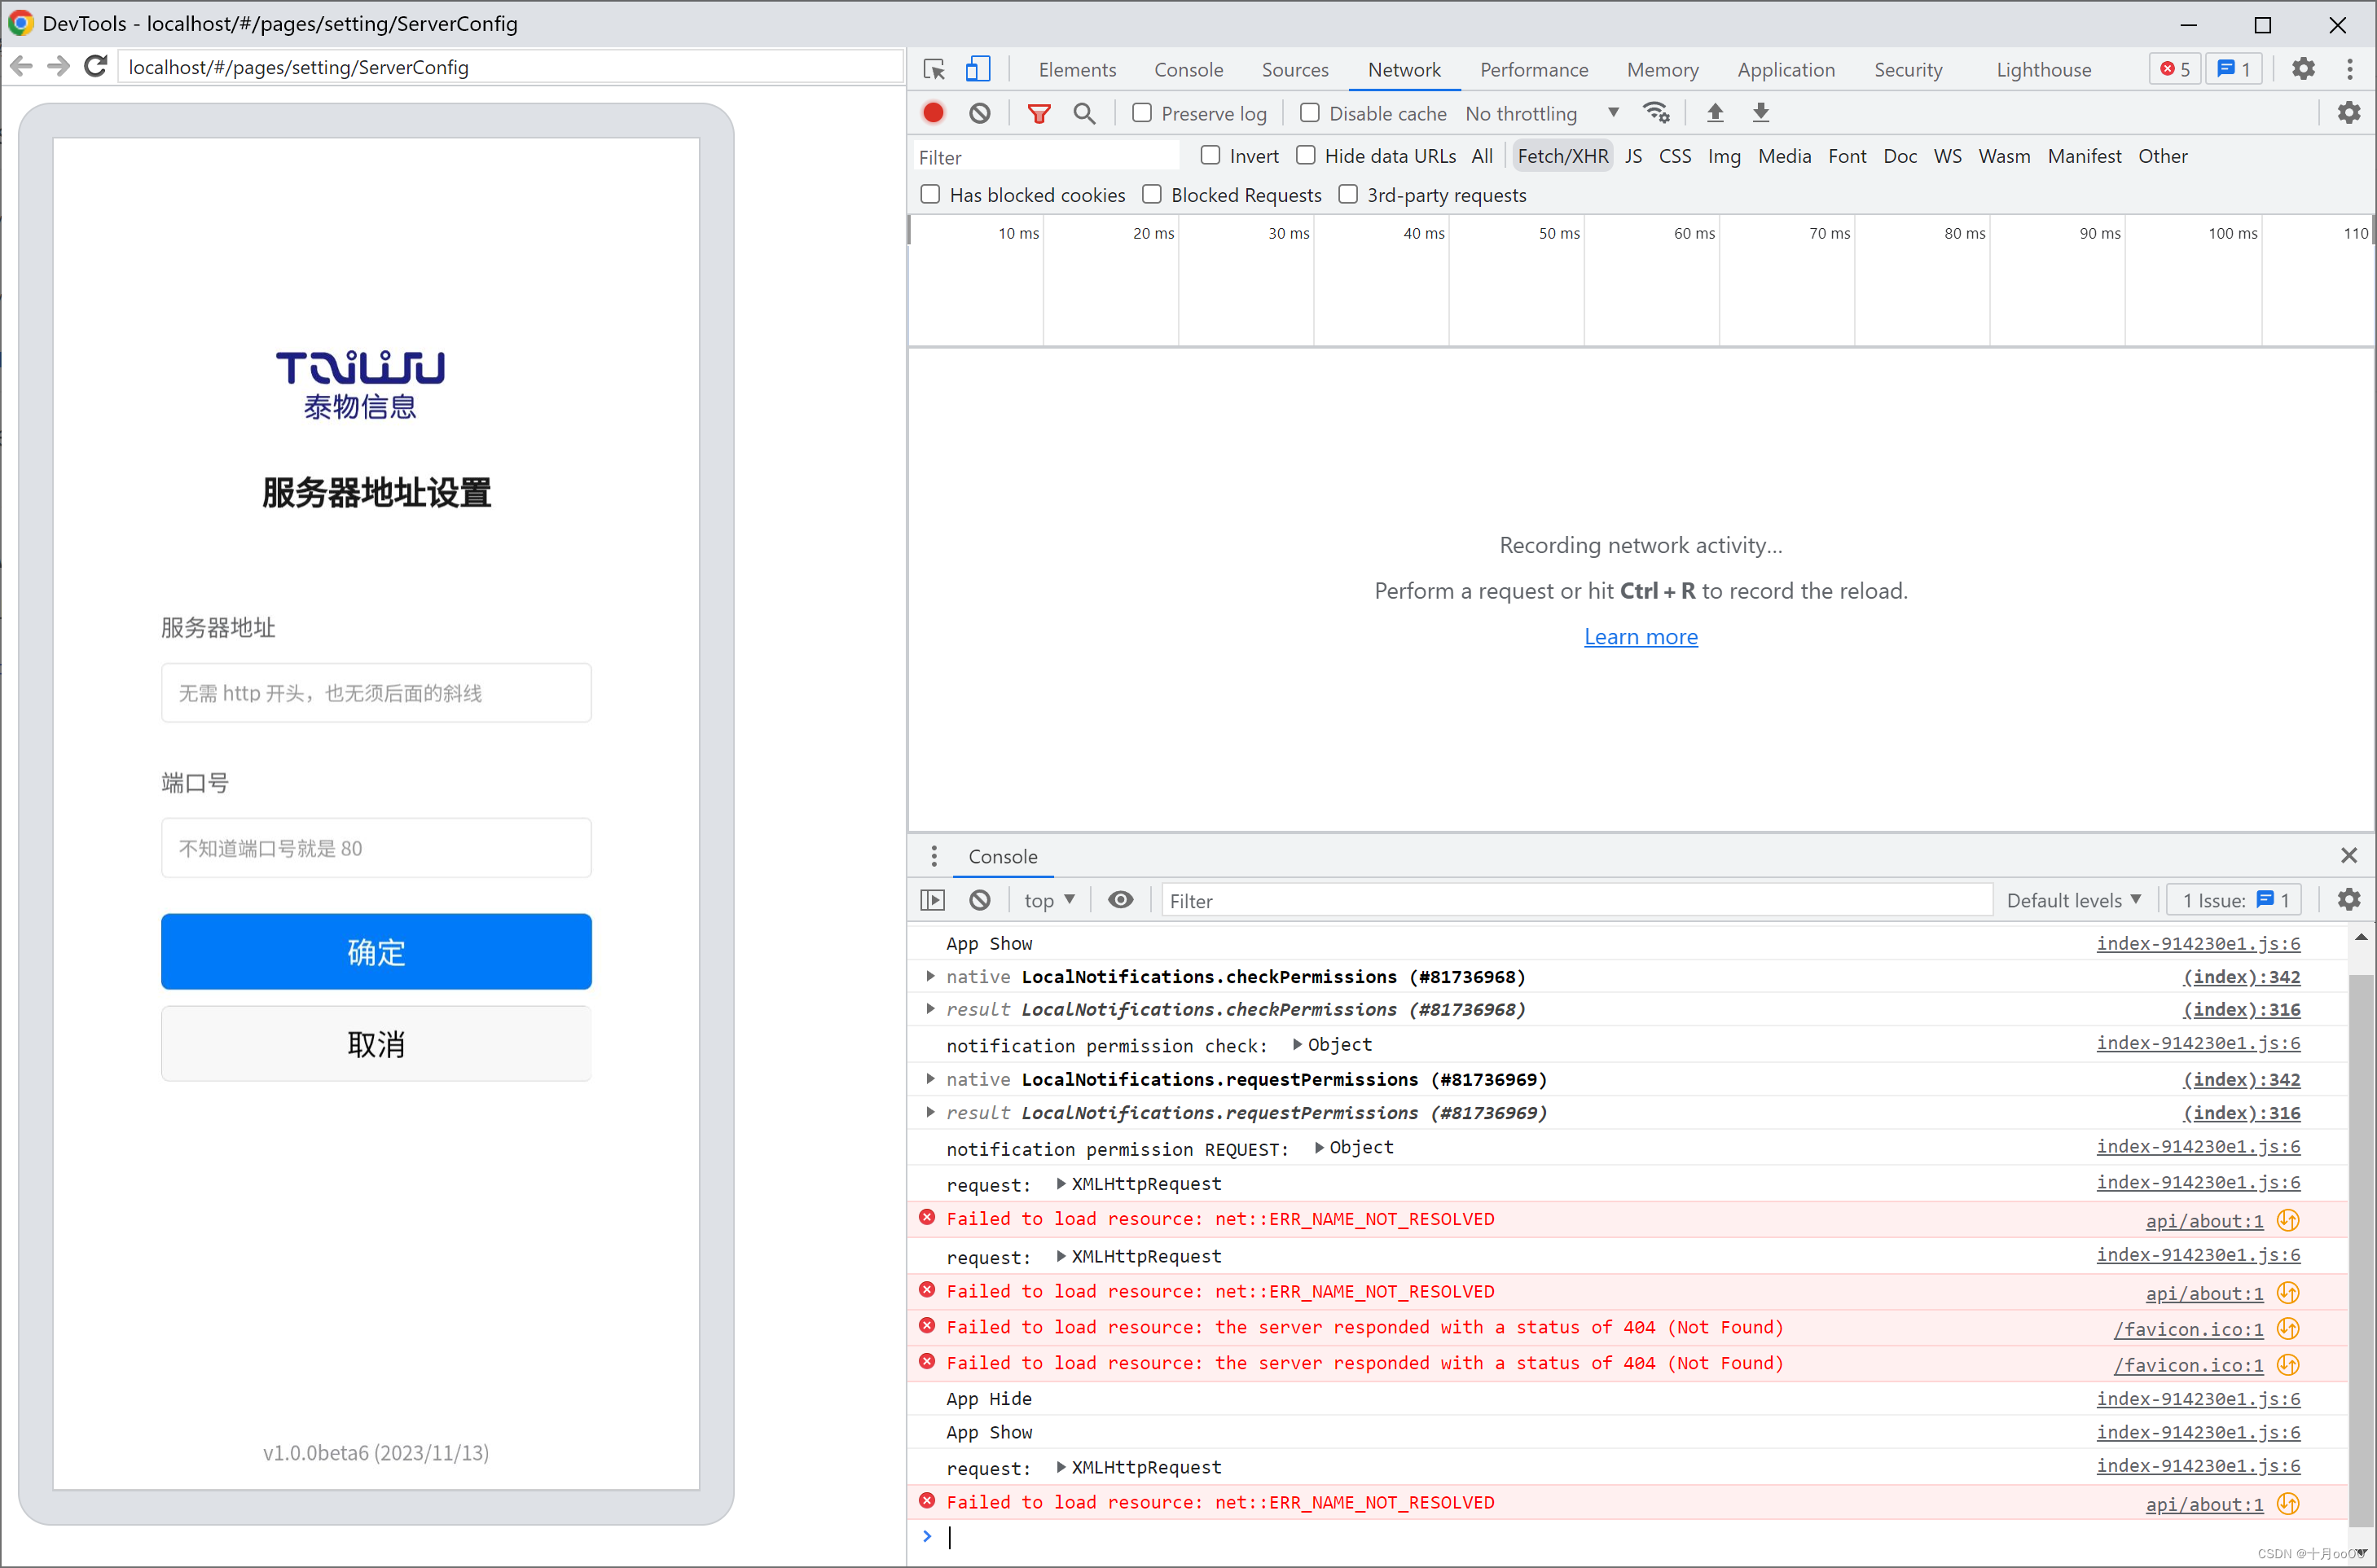
Task: Select the Network tab in DevTools
Action: click(1402, 68)
